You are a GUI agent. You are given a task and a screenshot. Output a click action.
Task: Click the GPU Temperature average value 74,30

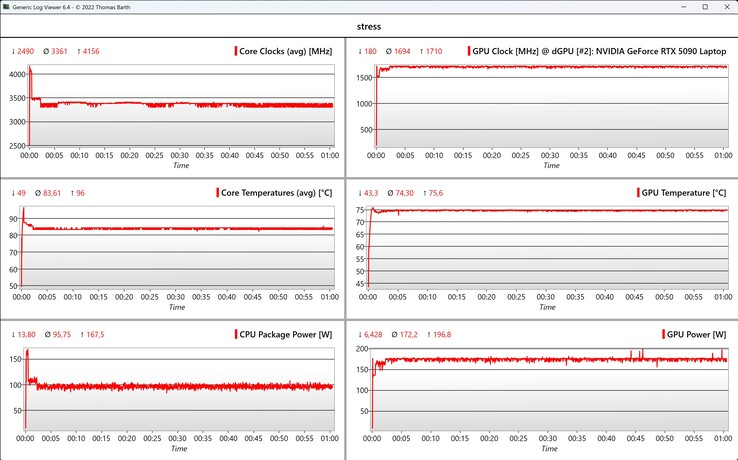(404, 193)
